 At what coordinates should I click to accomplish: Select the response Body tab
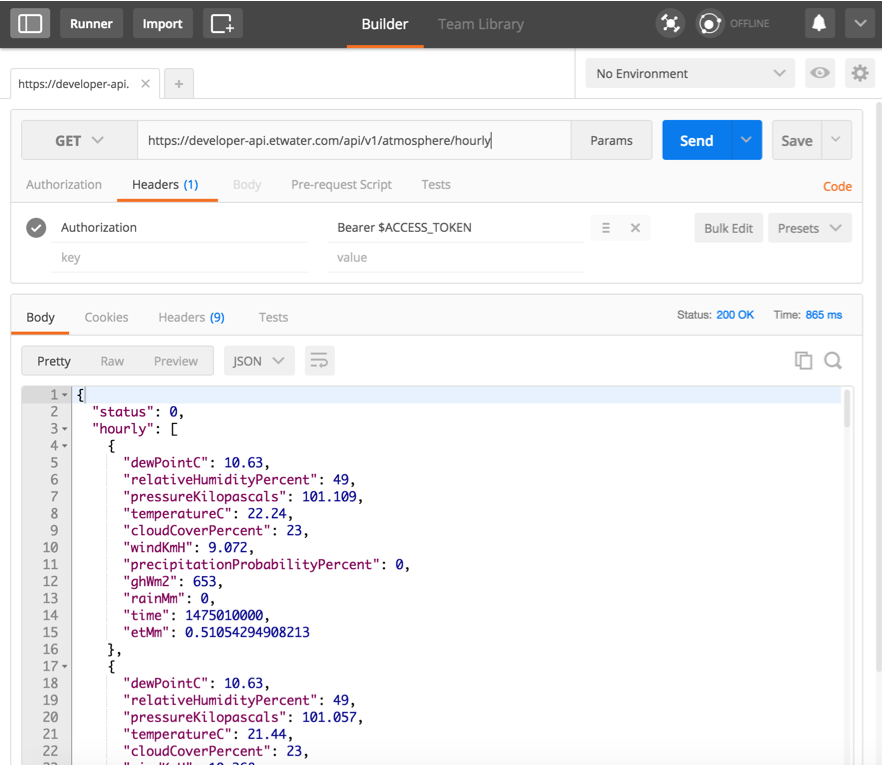(41, 317)
